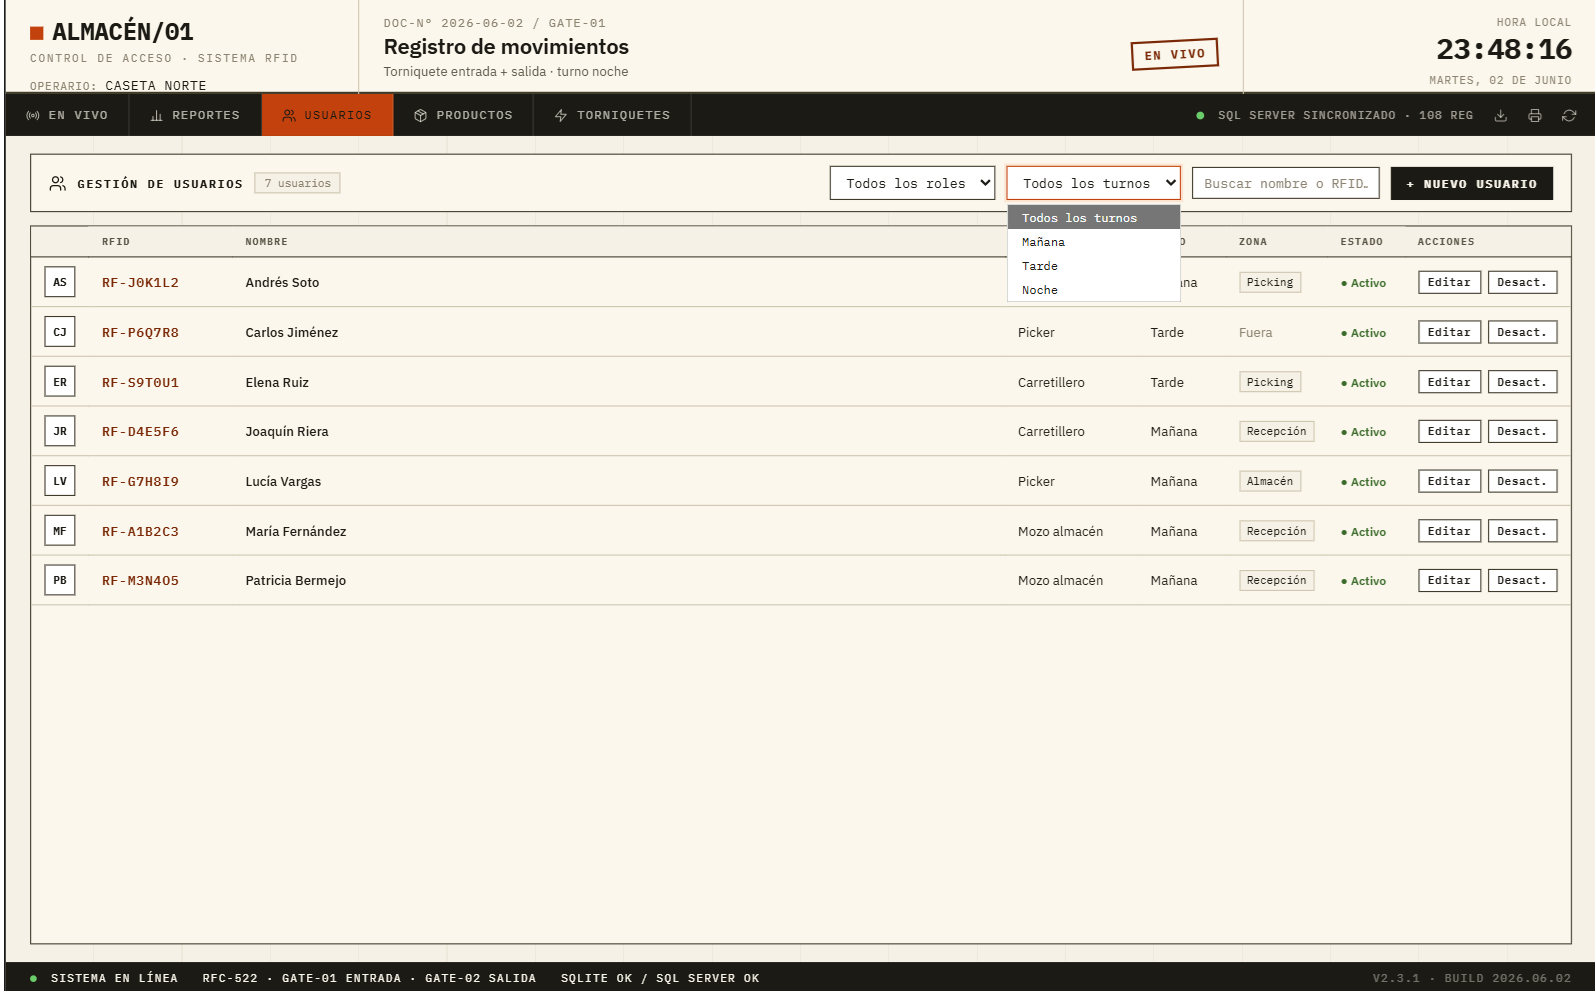The height and width of the screenshot is (991, 1595).
Task: Click the NOMBRE column header
Action: pyautogui.click(x=266, y=242)
